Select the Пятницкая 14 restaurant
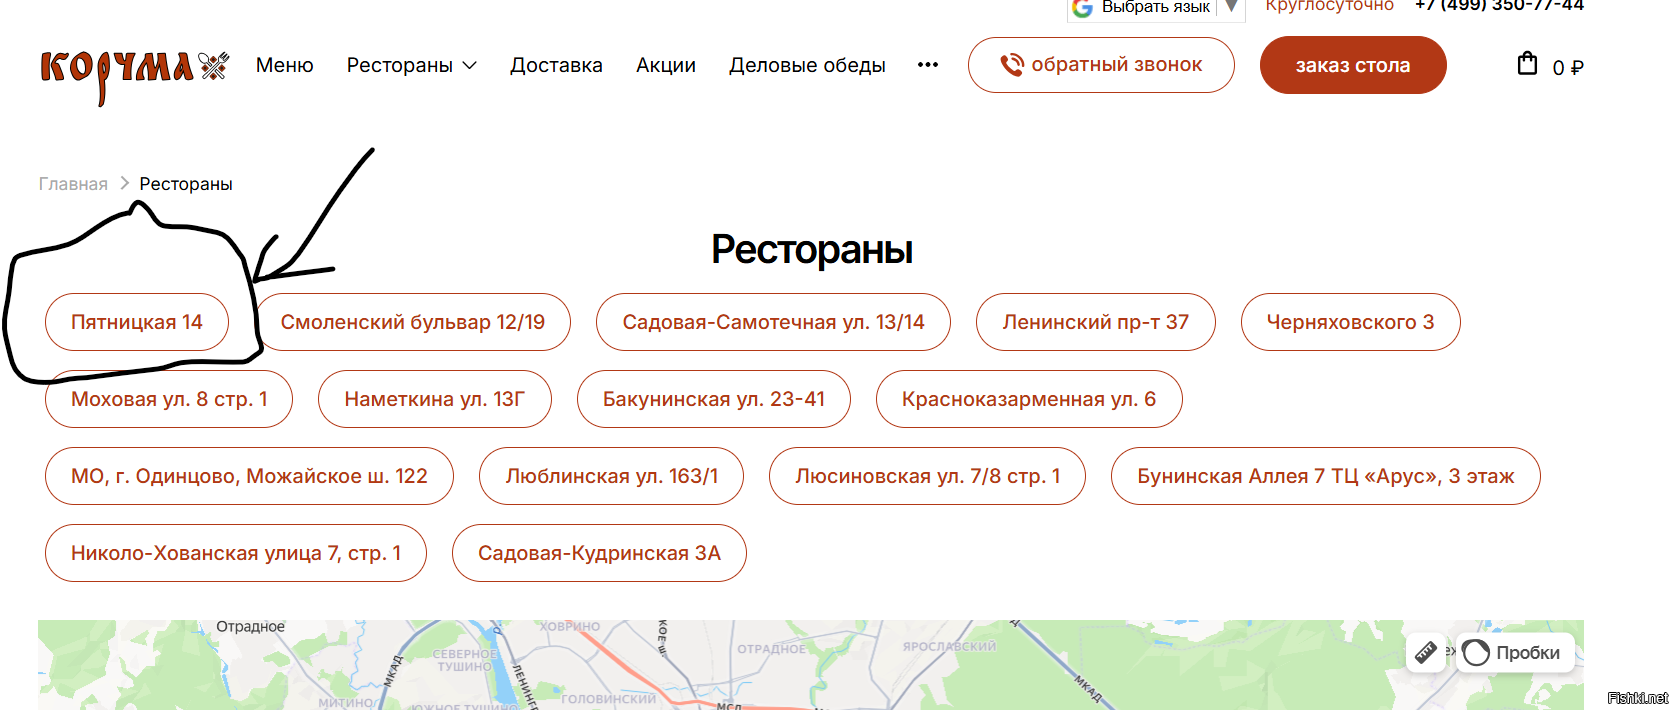 pos(137,322)
